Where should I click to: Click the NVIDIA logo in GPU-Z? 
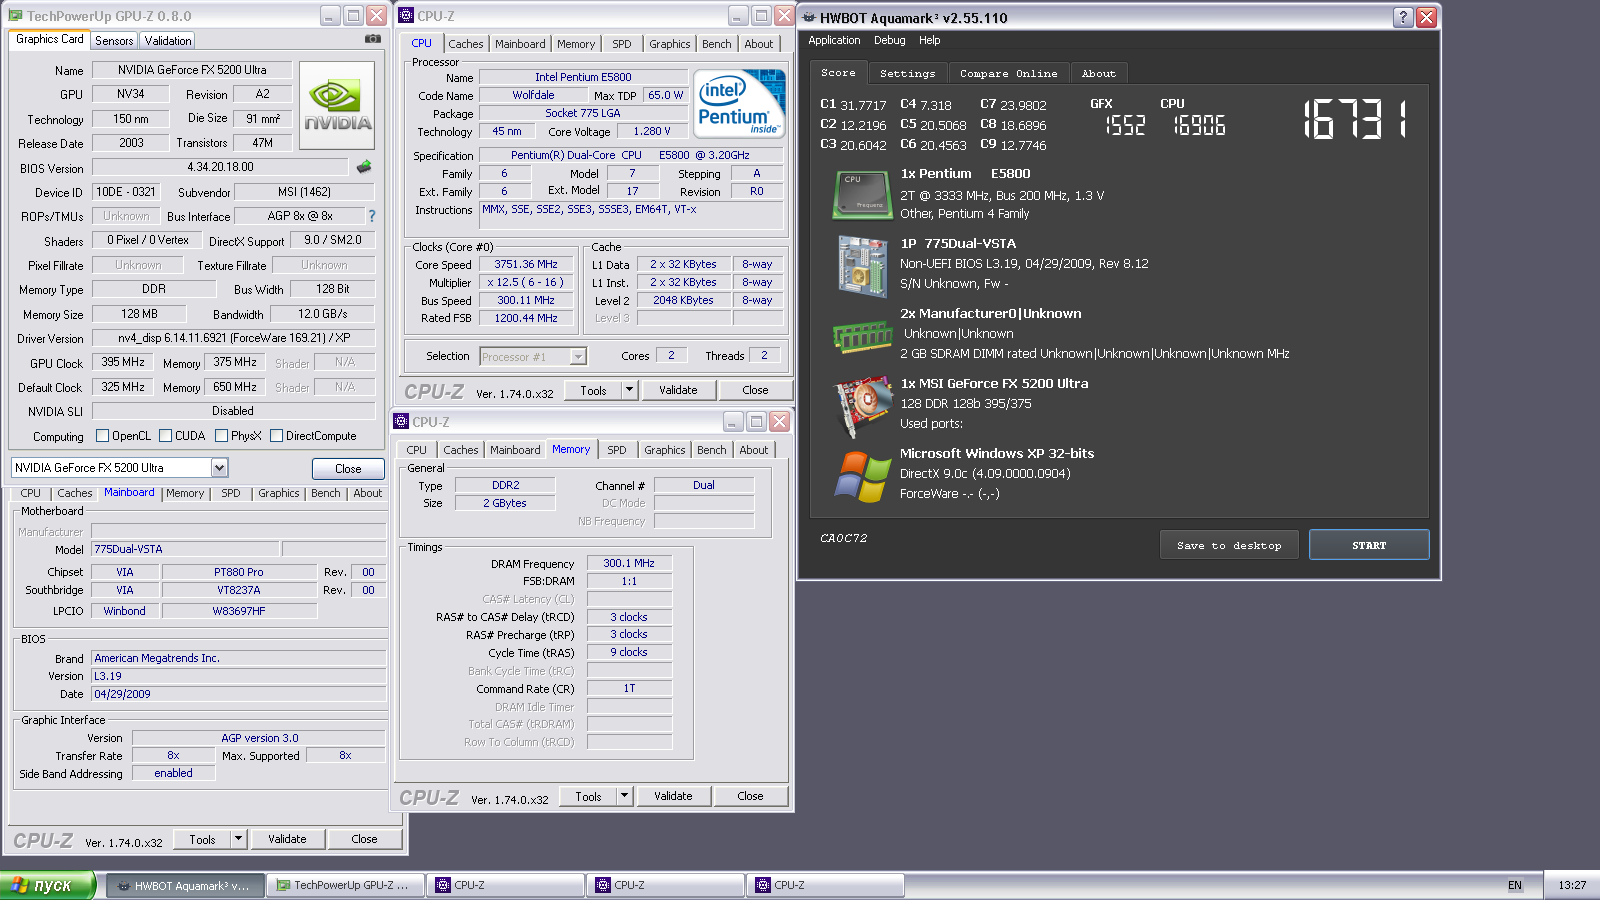[x=337, y=106]
